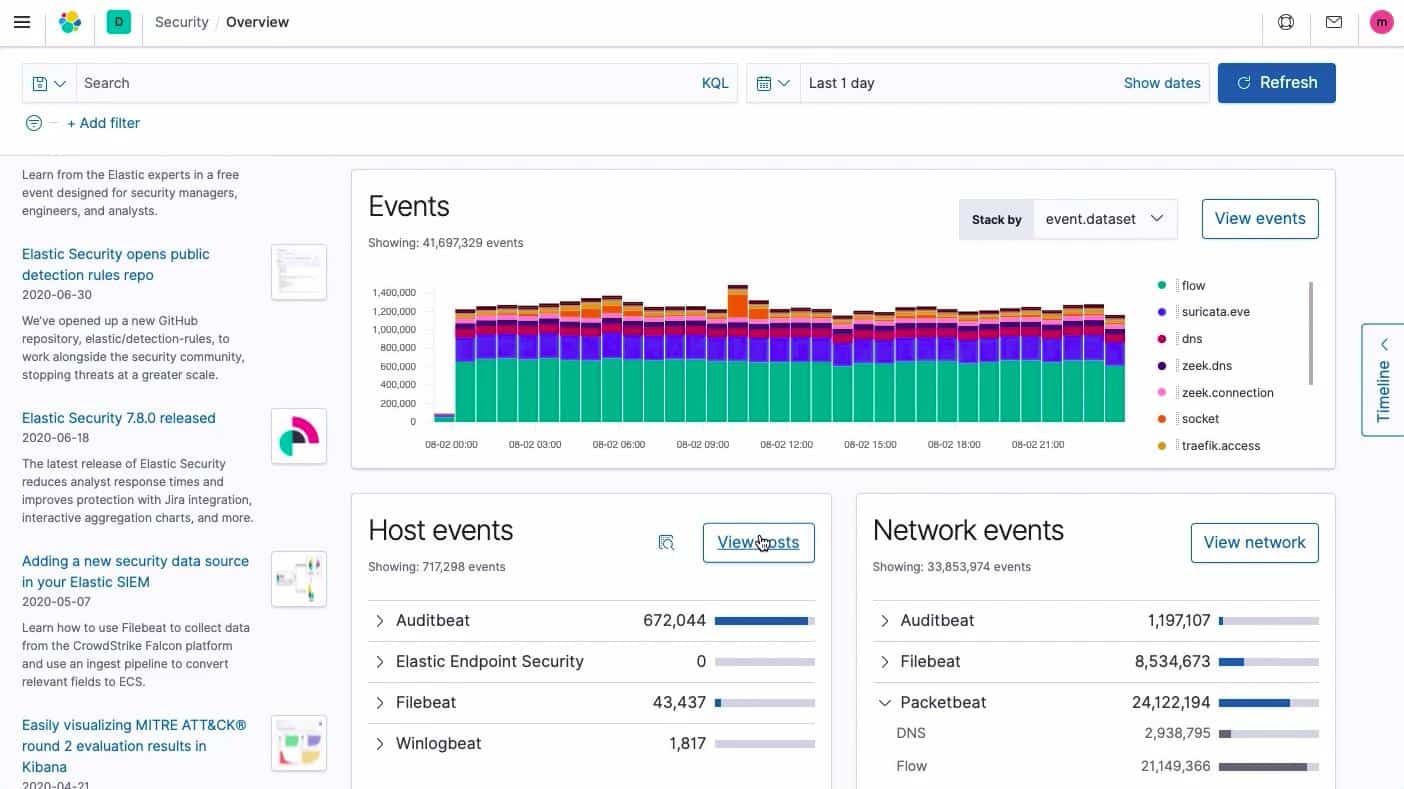Toggle the traefik.access legend series
Screen dimensions: 1404x789
pos(1221,446)
